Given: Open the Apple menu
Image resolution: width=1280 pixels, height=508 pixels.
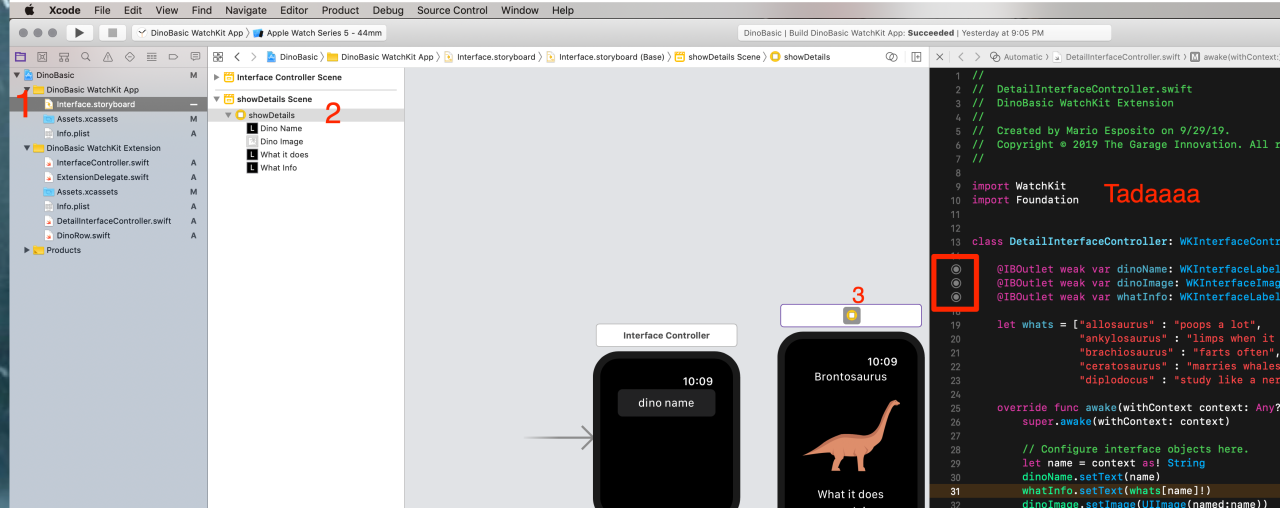Looking at the screenshot, I should (x=28, y=10).
